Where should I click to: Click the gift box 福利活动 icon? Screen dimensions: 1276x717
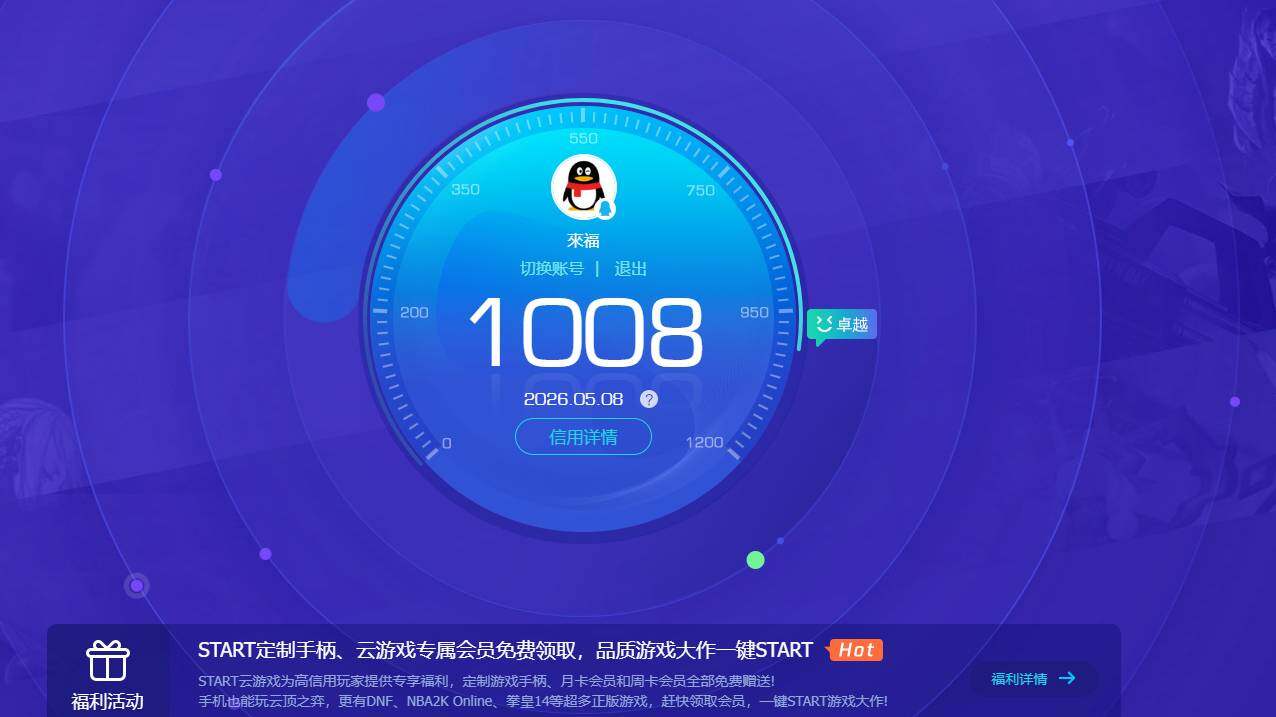click(x=107, y=662)
